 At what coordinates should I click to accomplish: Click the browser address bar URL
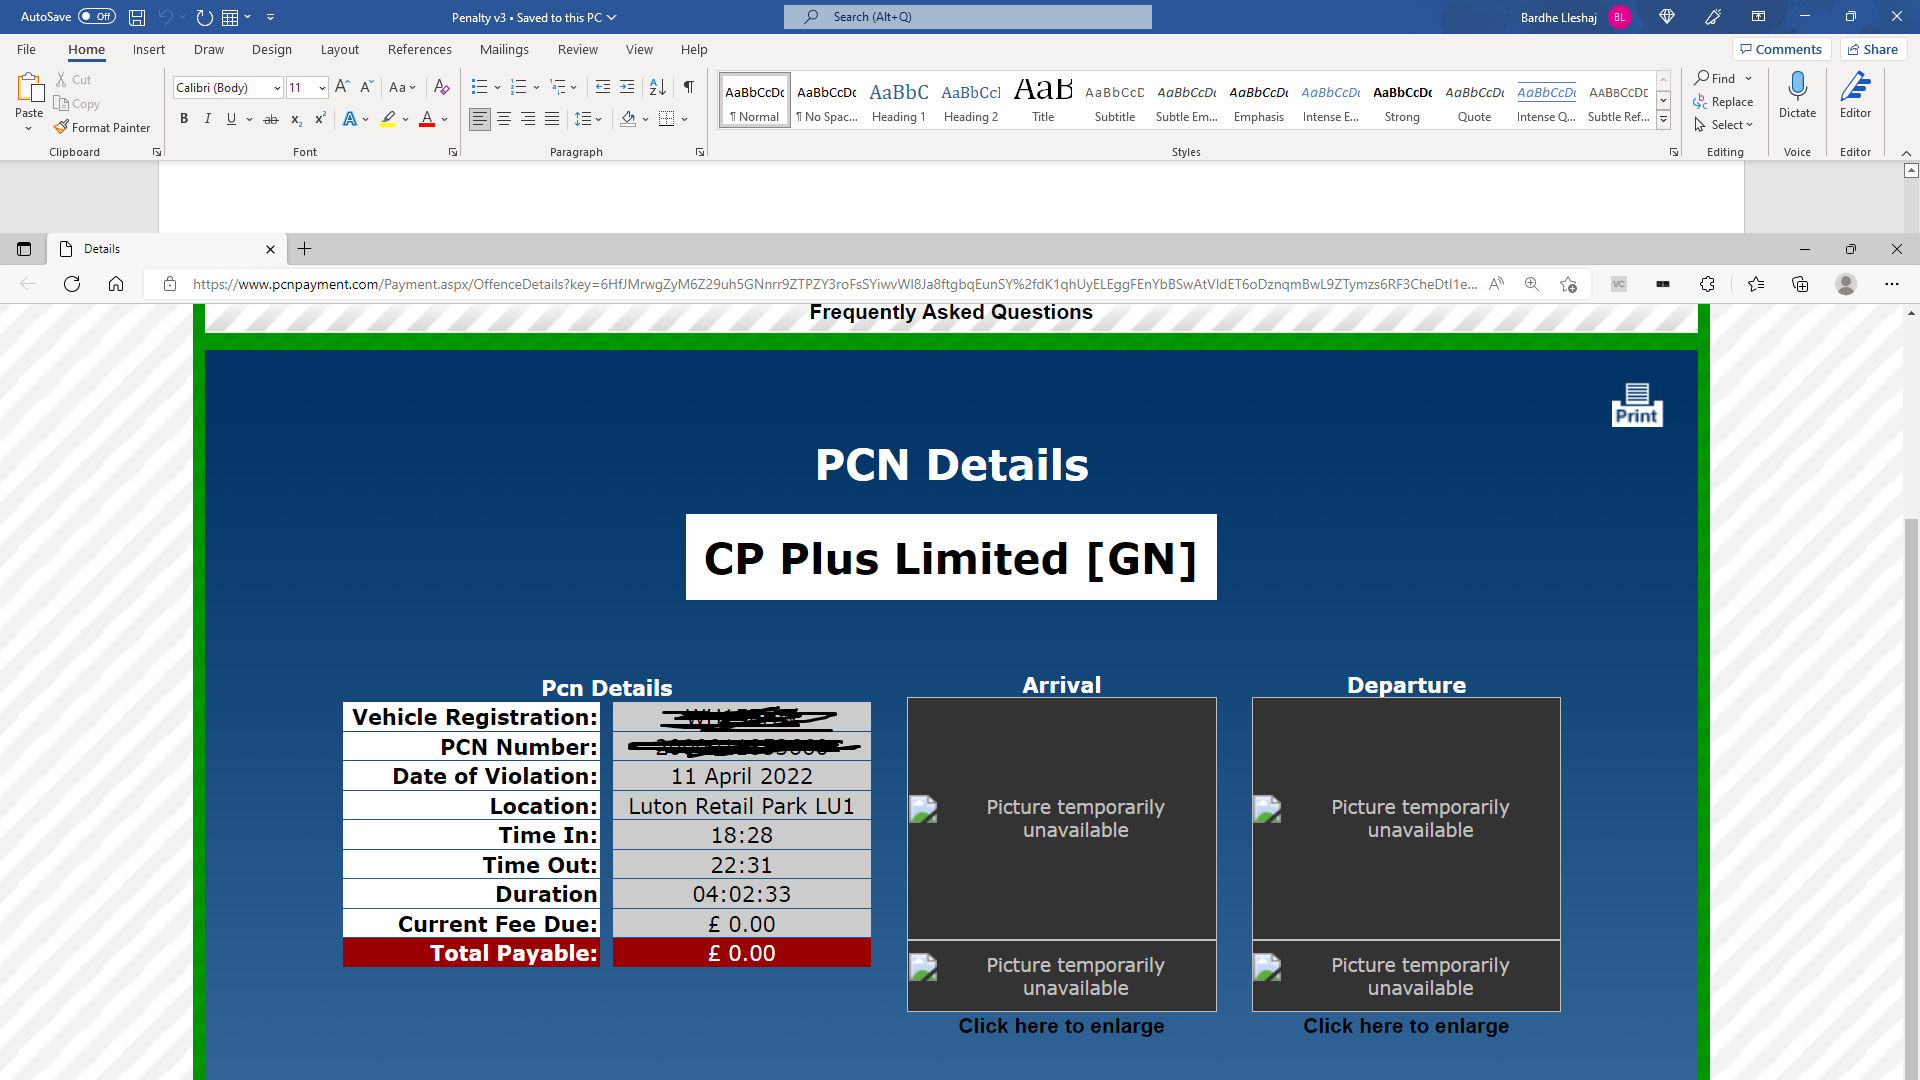click(x=834, y=284)
